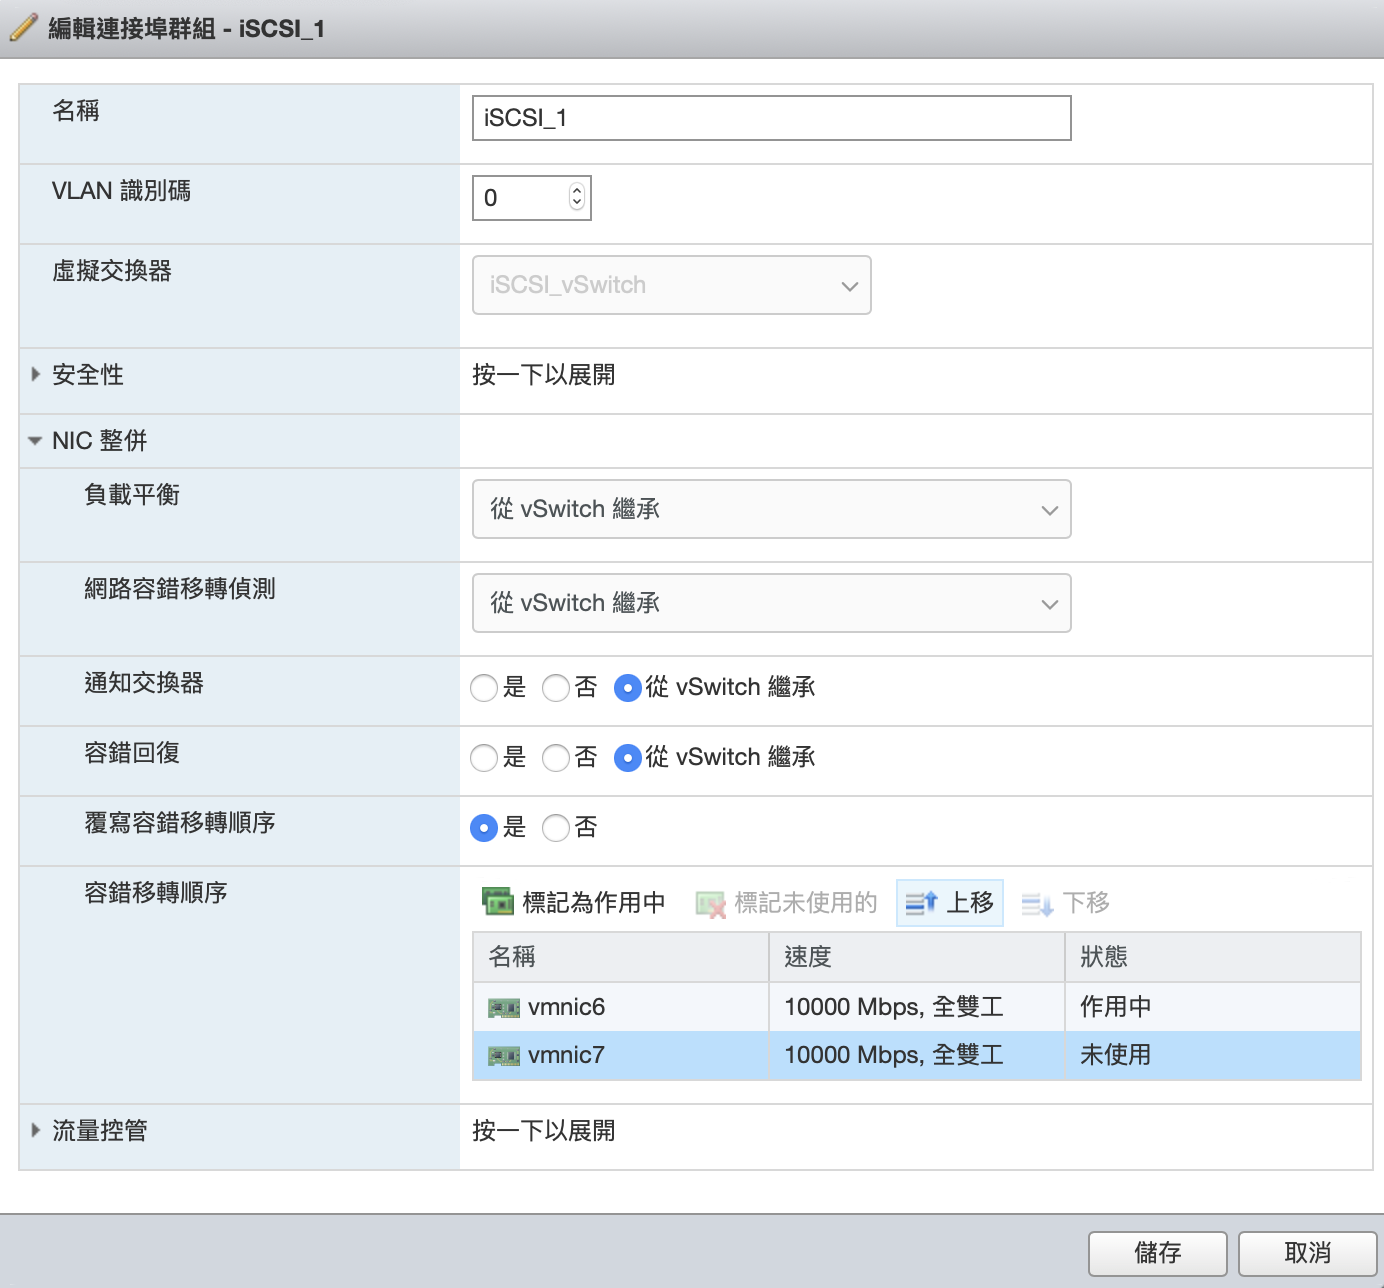The image size is (1384, 1288).
Task: Click 按一下以展開 beside 流量控管
Action: (x=544, y=1131)
